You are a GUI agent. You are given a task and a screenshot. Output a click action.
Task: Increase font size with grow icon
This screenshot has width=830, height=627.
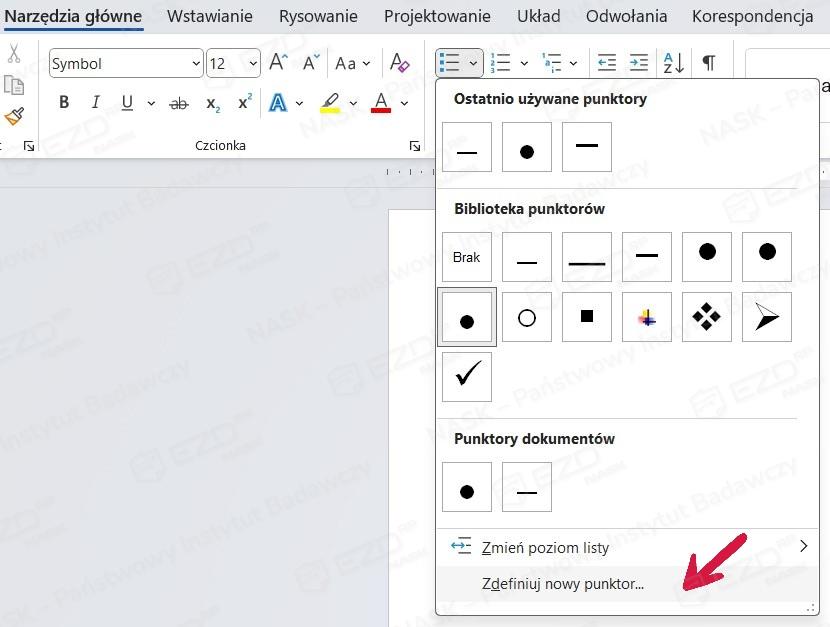coord(279,63)
